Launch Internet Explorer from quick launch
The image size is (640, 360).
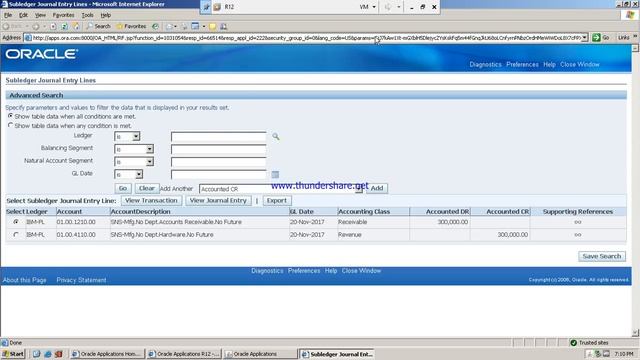48,354
